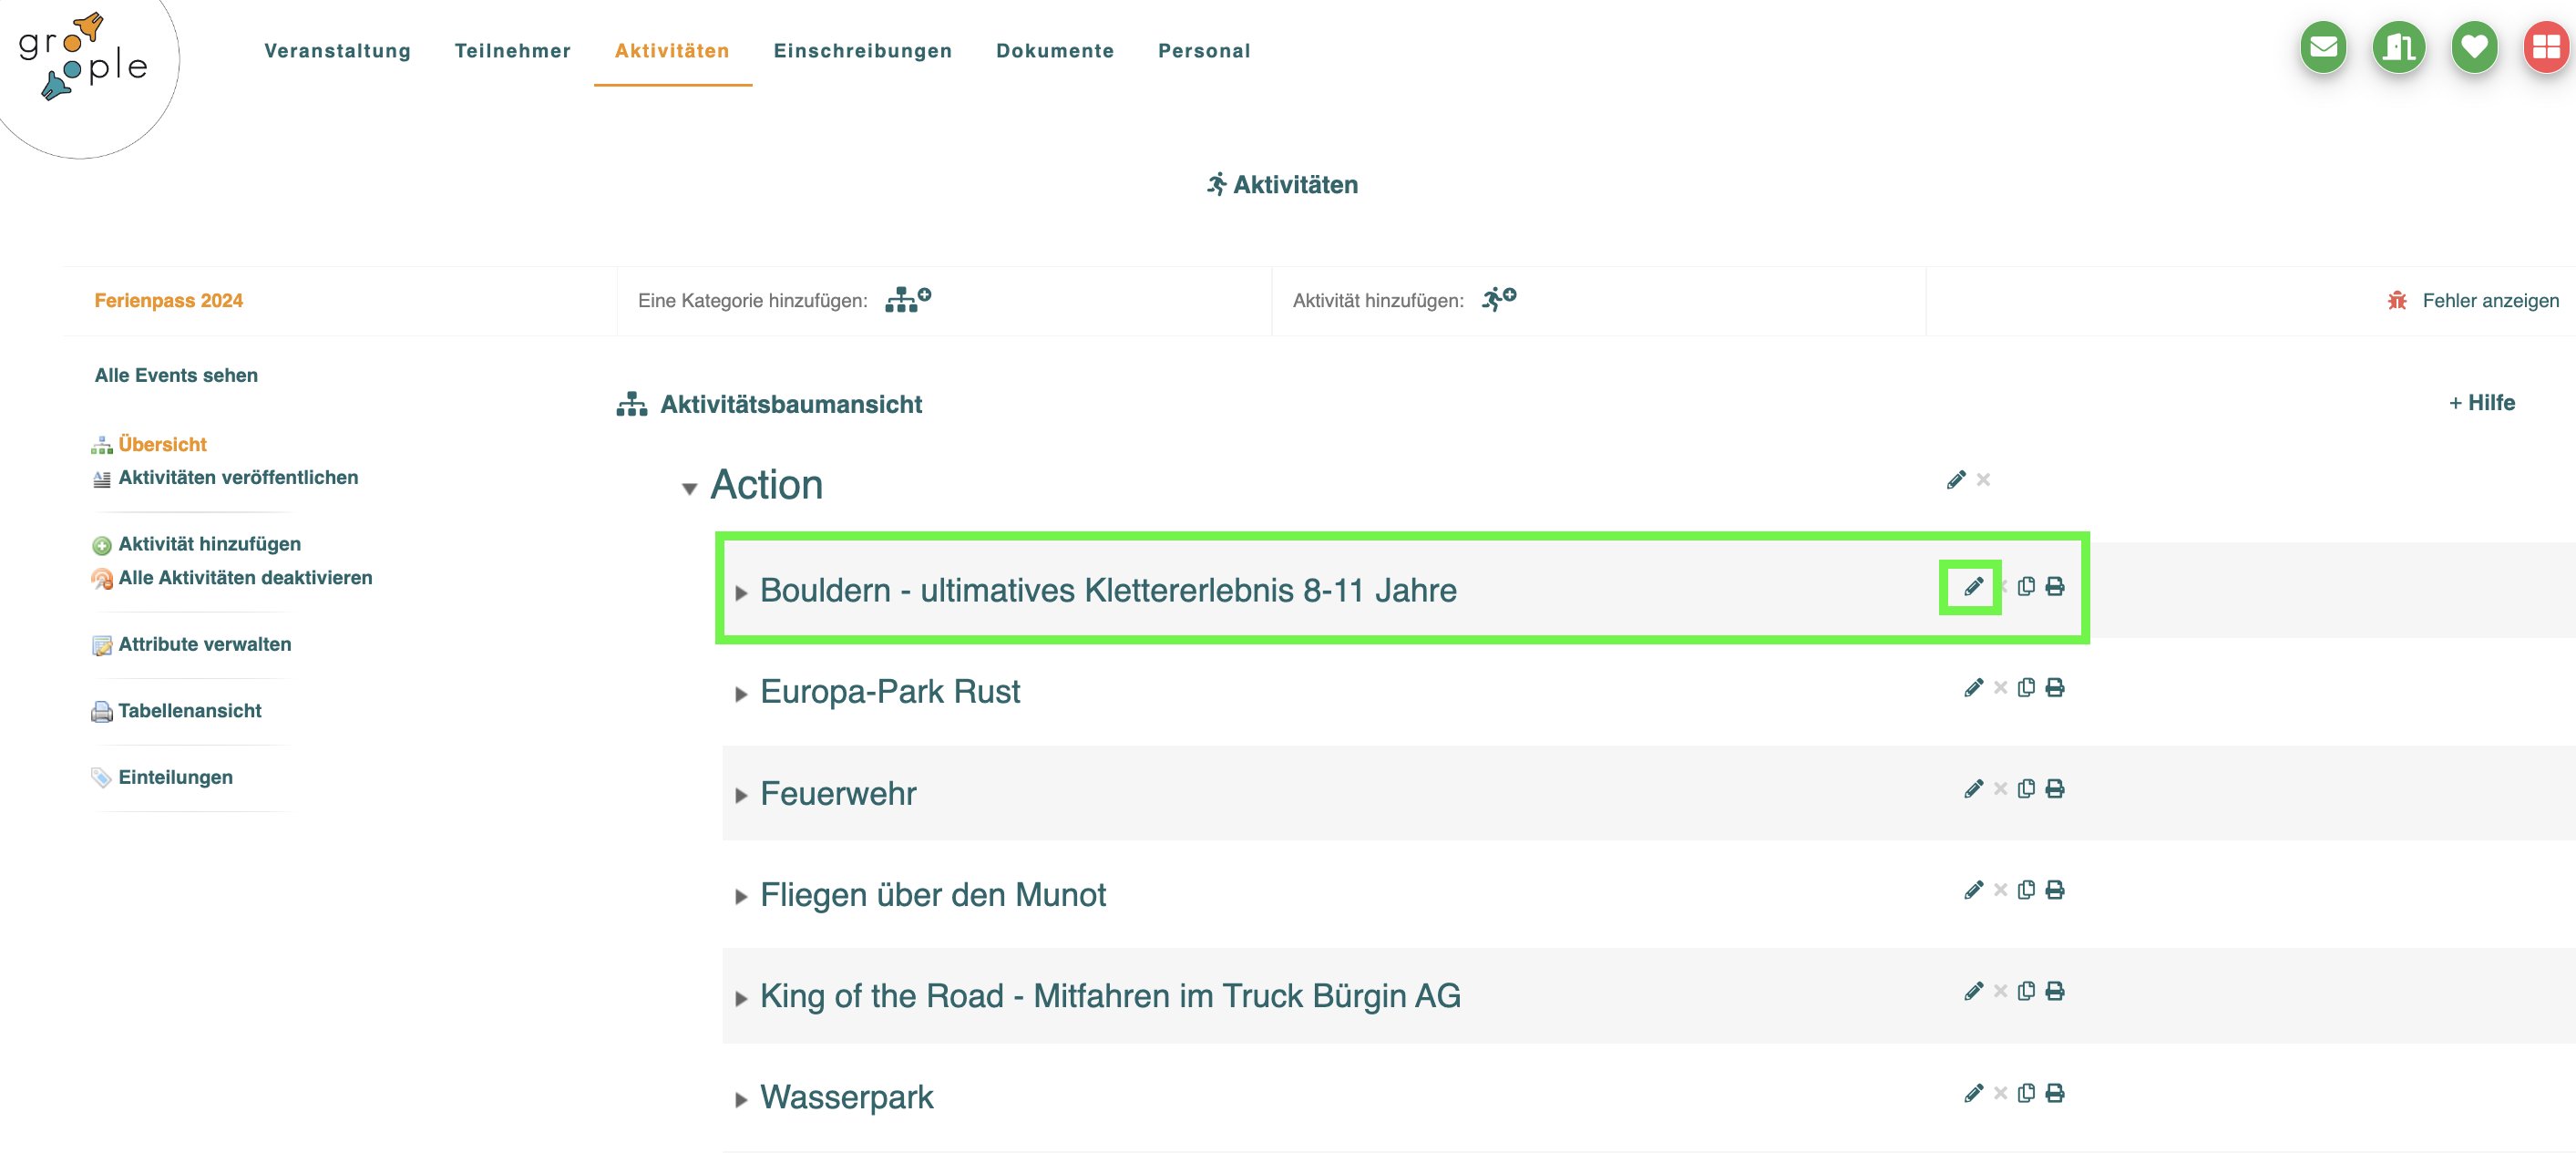Edit the Wasserpark activity
This screenshot has height=1153, width=2576.
tap(1973, 1093)
